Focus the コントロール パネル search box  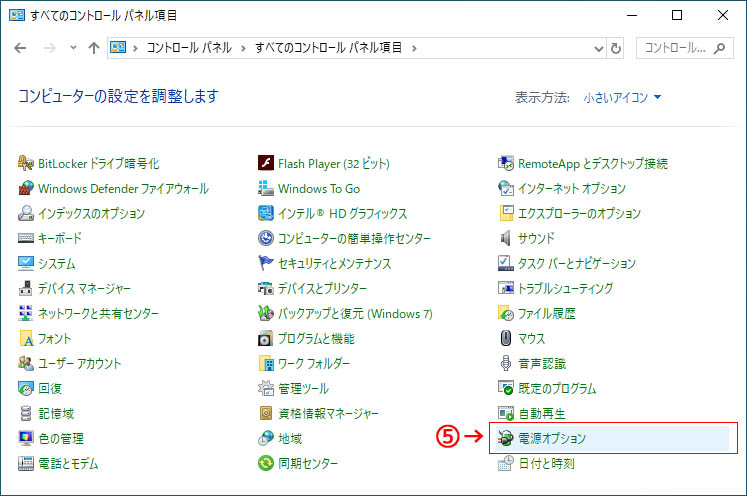685,48
